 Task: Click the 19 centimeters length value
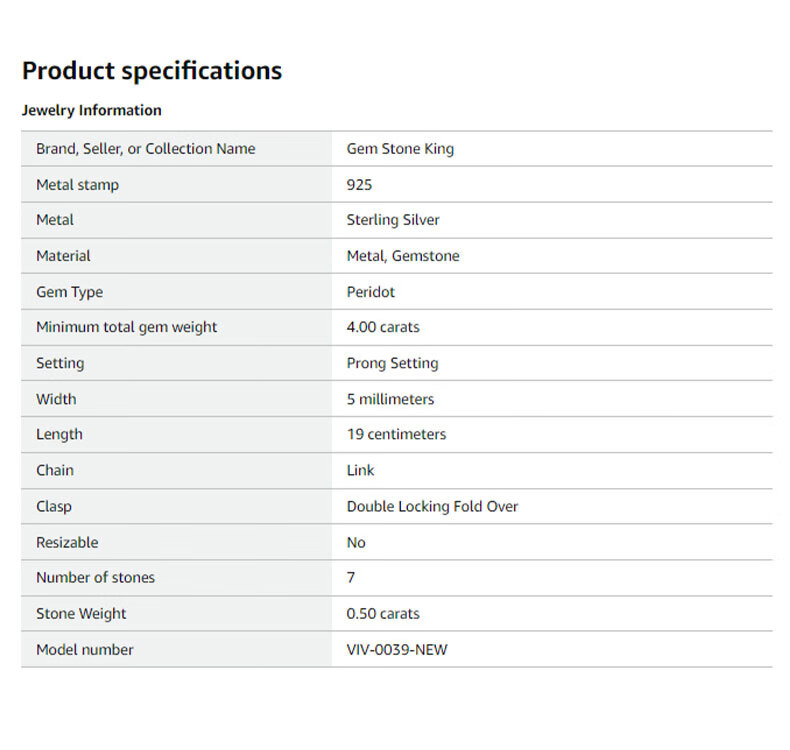coord(396,434)
